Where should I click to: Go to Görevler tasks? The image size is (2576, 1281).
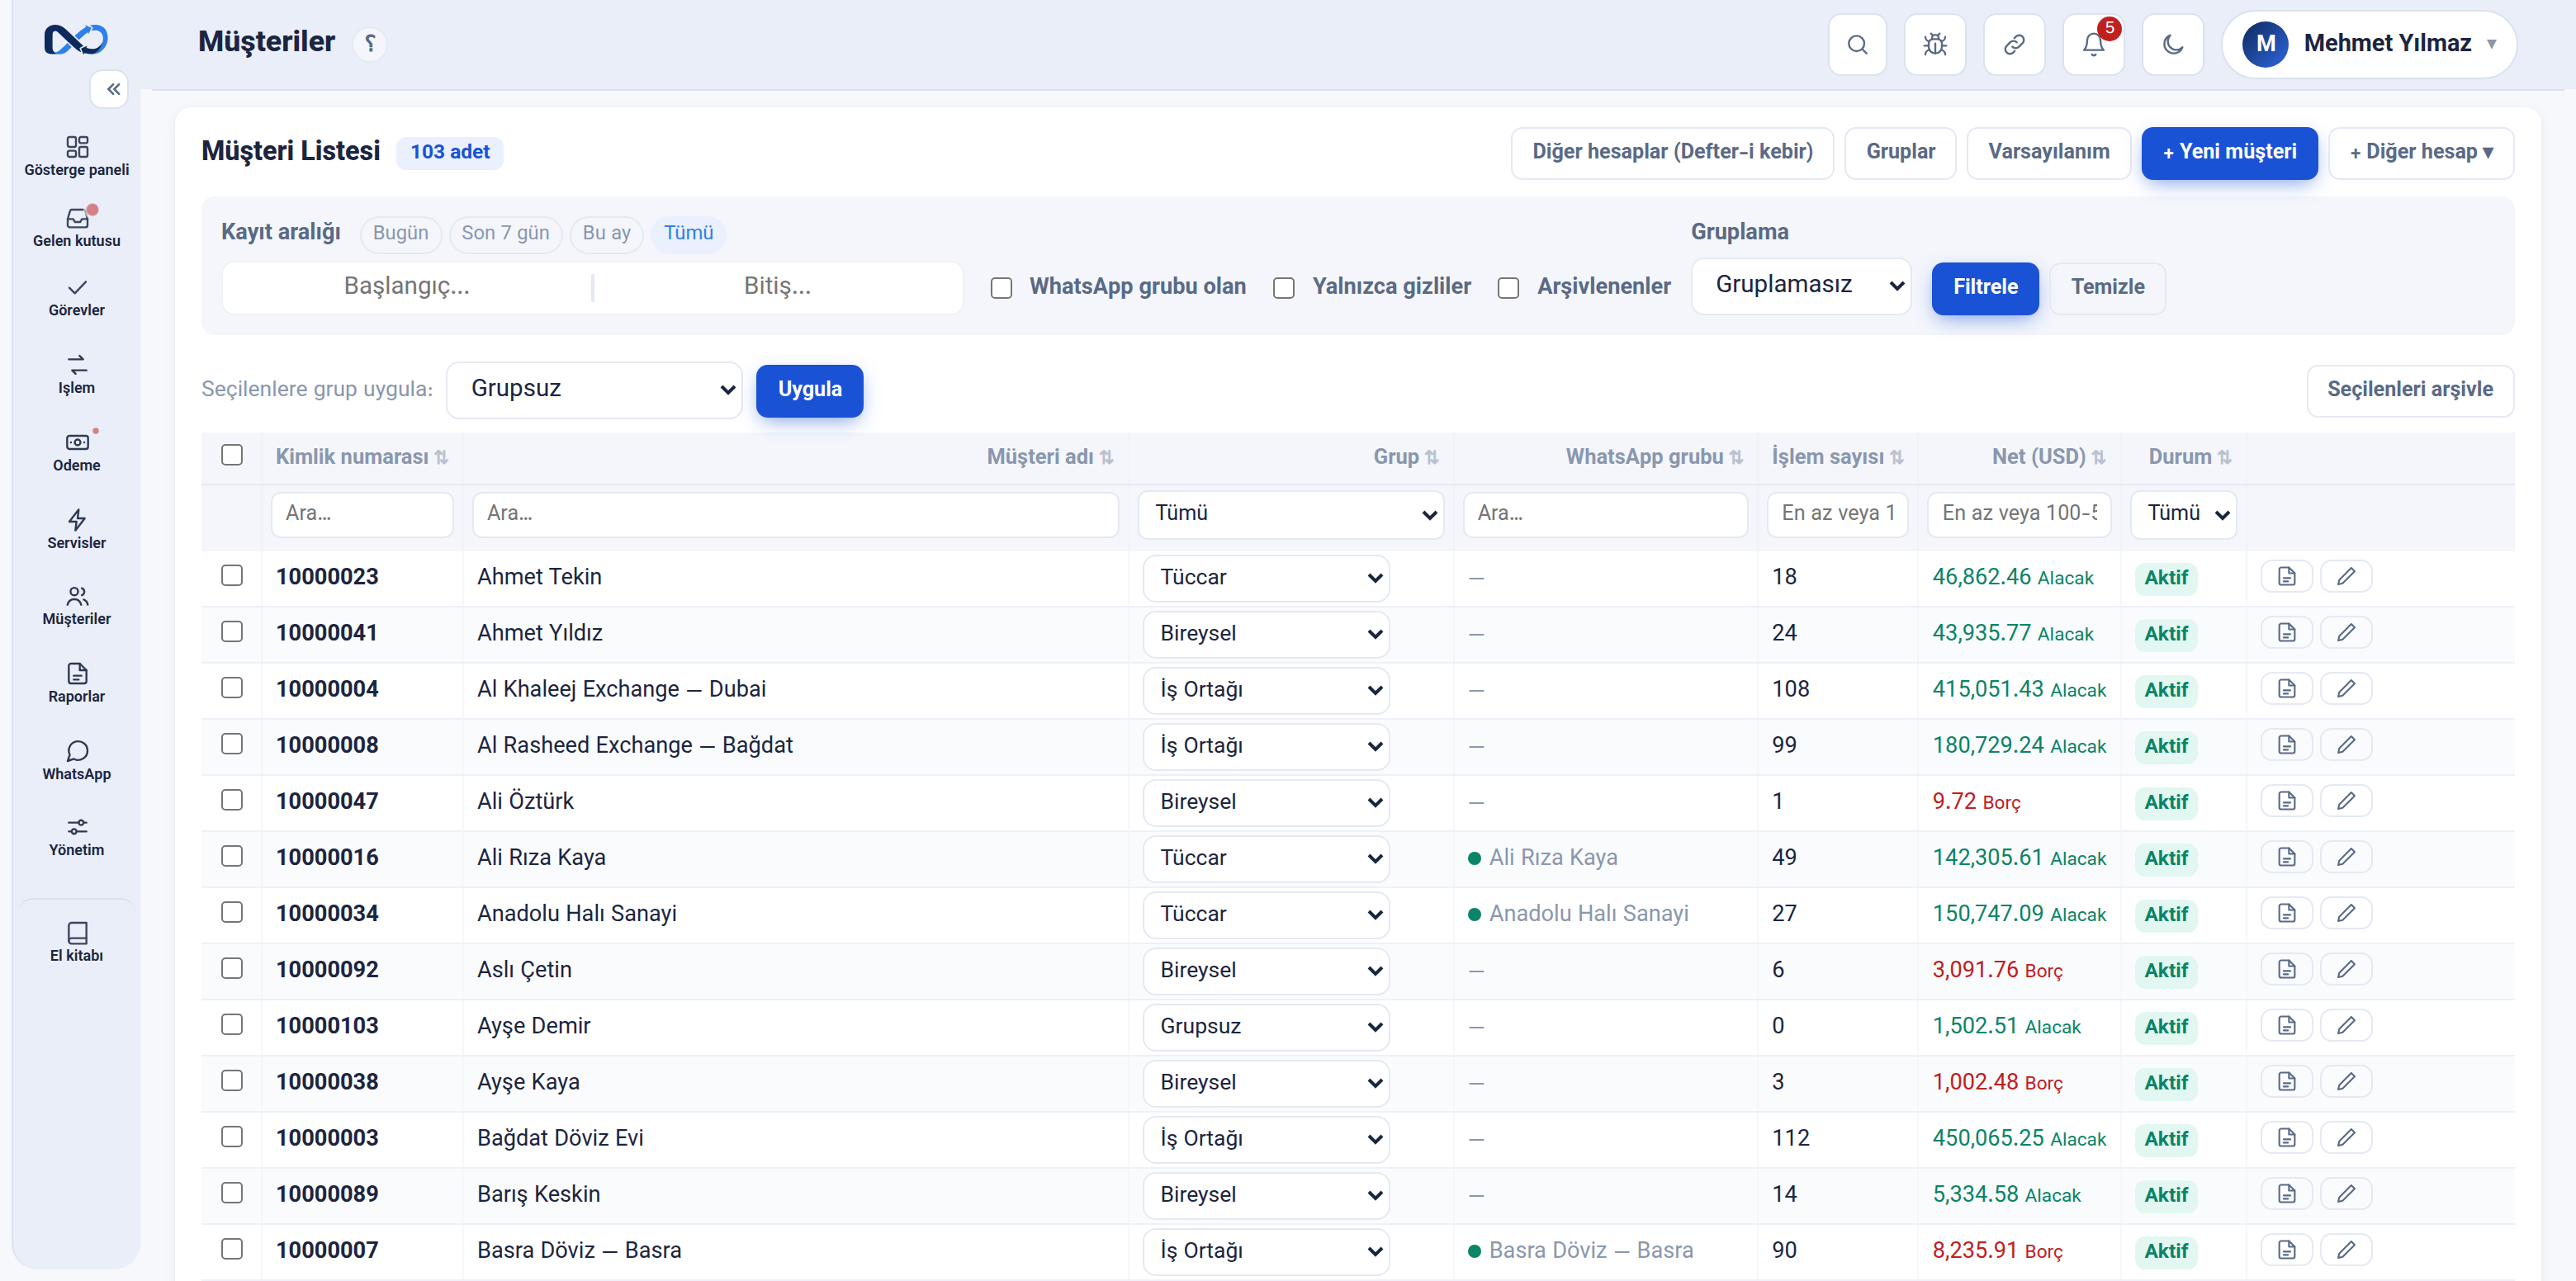pos(77,298)
